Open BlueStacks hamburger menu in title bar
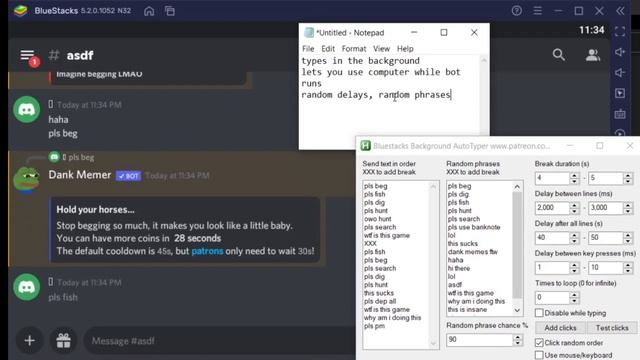 pos(538,11)
